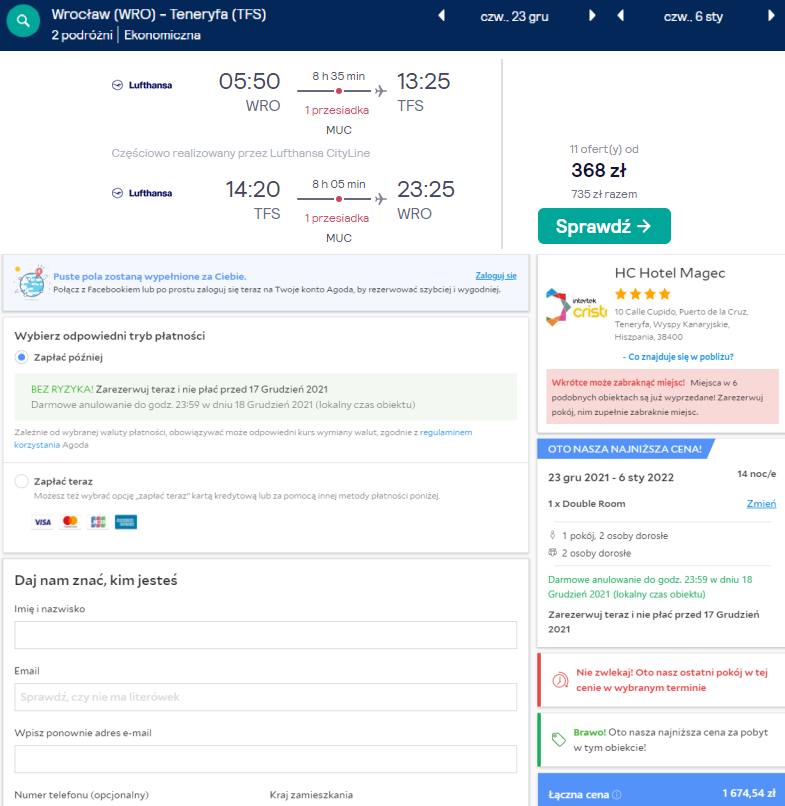
Task: Click the Lufthansa logo on return flight
Action: (142, 193)
